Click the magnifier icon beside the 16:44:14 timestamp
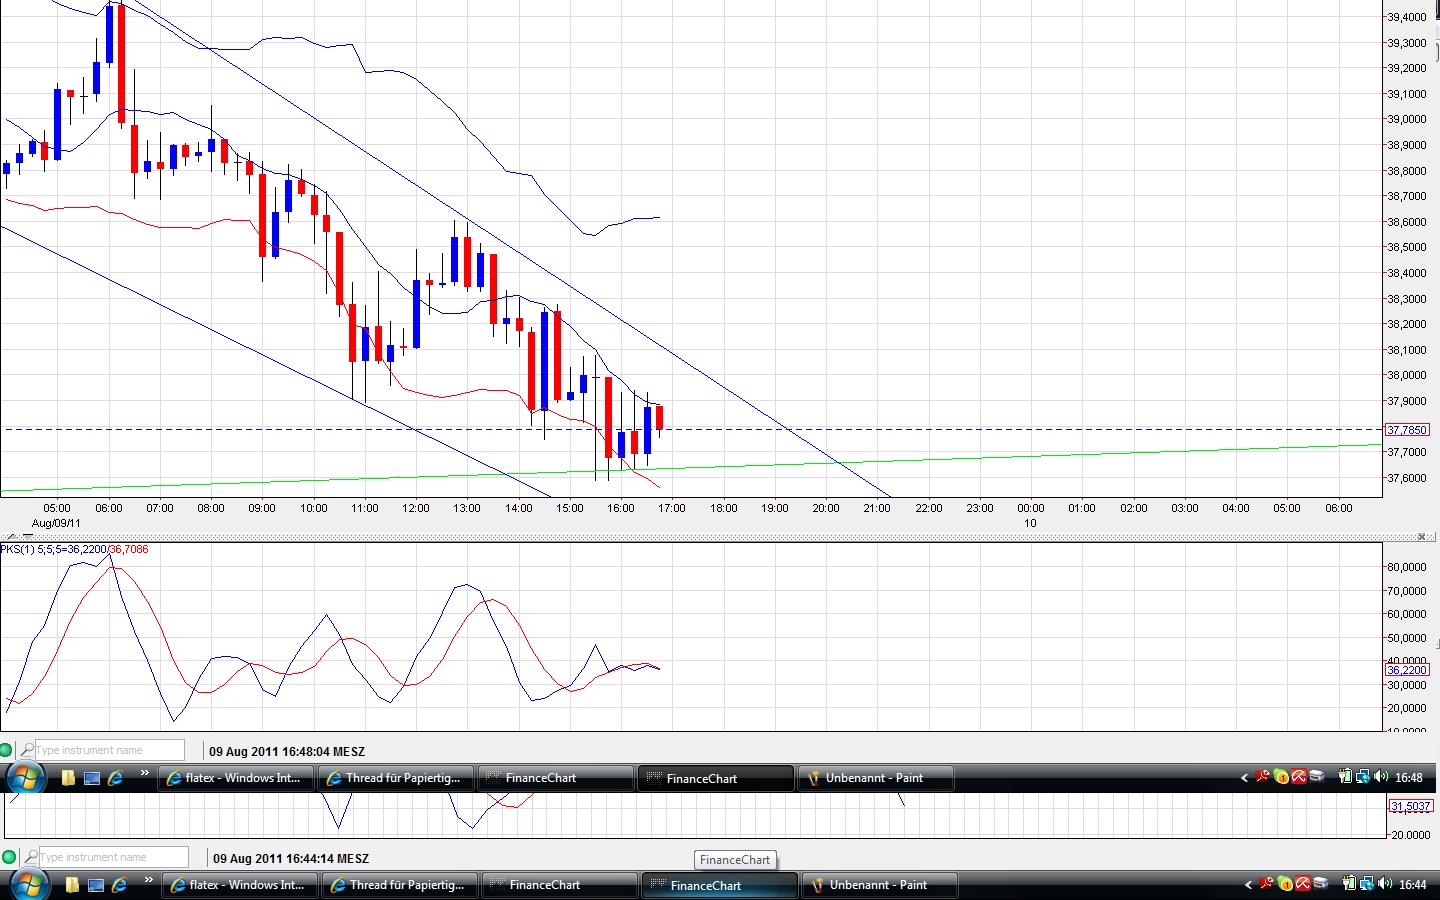 pos(31,857)
